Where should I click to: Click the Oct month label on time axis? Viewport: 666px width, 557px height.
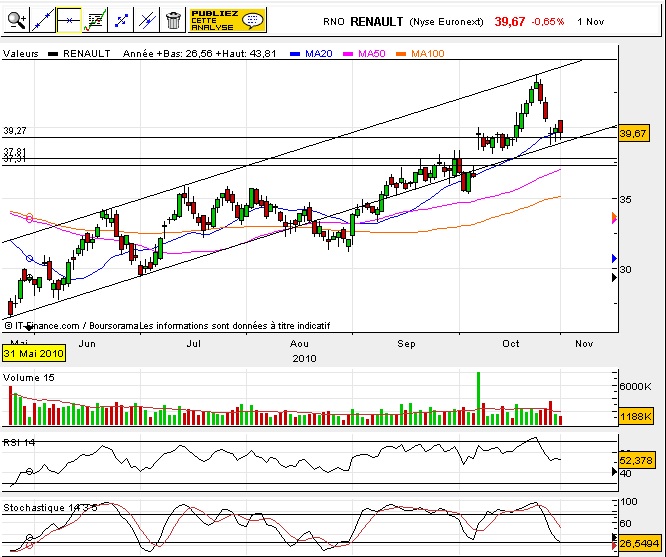pos(511,343)
